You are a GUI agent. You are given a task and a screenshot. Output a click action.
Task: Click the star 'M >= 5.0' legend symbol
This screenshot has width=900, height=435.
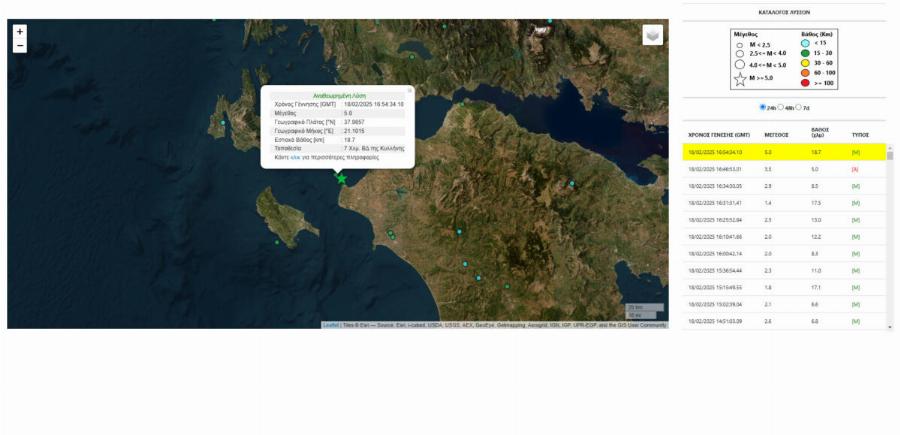pos(740,79)
